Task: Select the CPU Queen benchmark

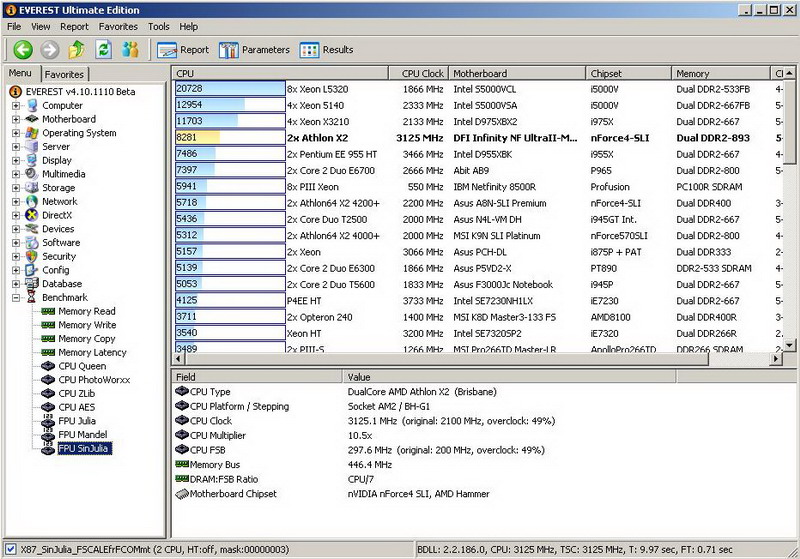Action: click(81, 366)
